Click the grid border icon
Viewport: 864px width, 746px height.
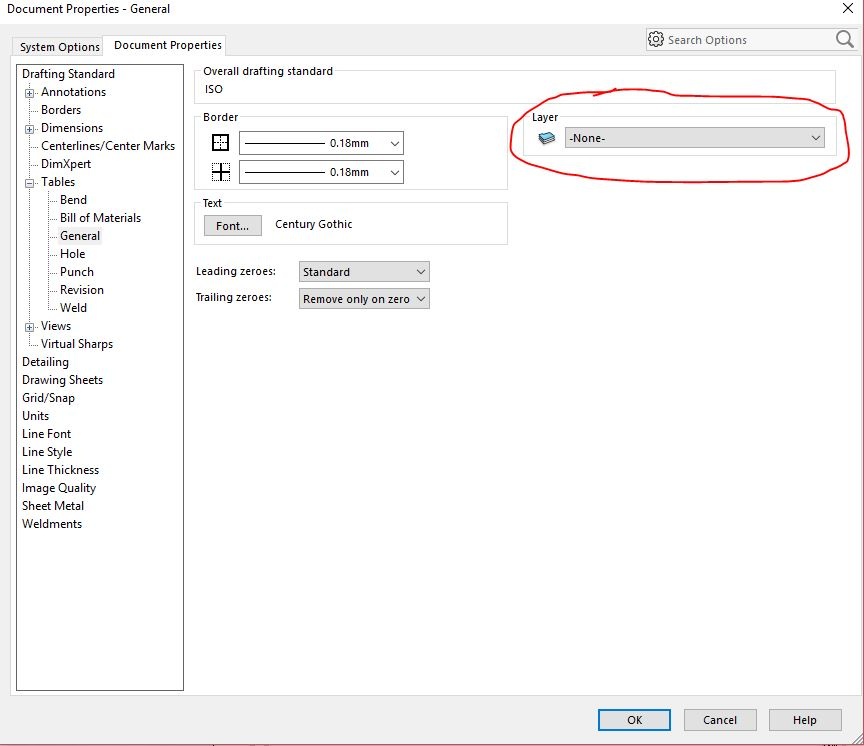click(x=220, y=172)
